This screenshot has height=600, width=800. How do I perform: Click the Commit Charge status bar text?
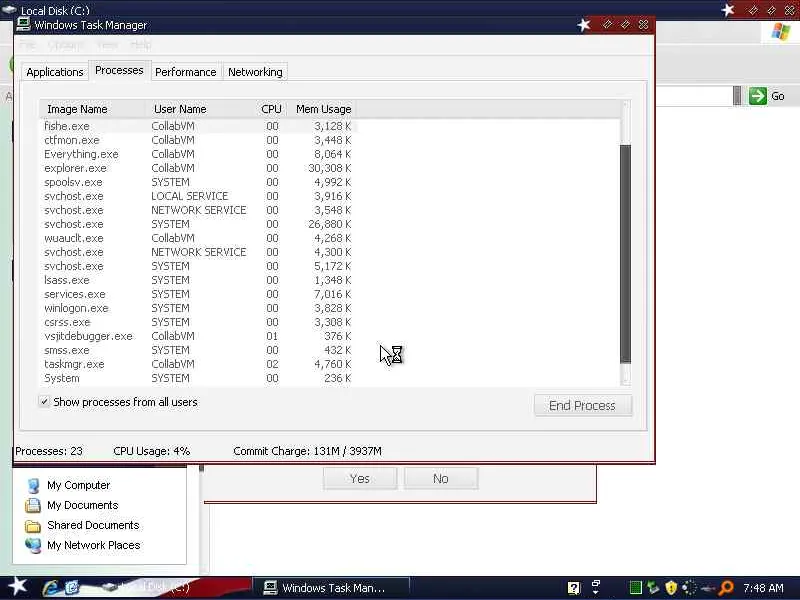click(307, 451)
